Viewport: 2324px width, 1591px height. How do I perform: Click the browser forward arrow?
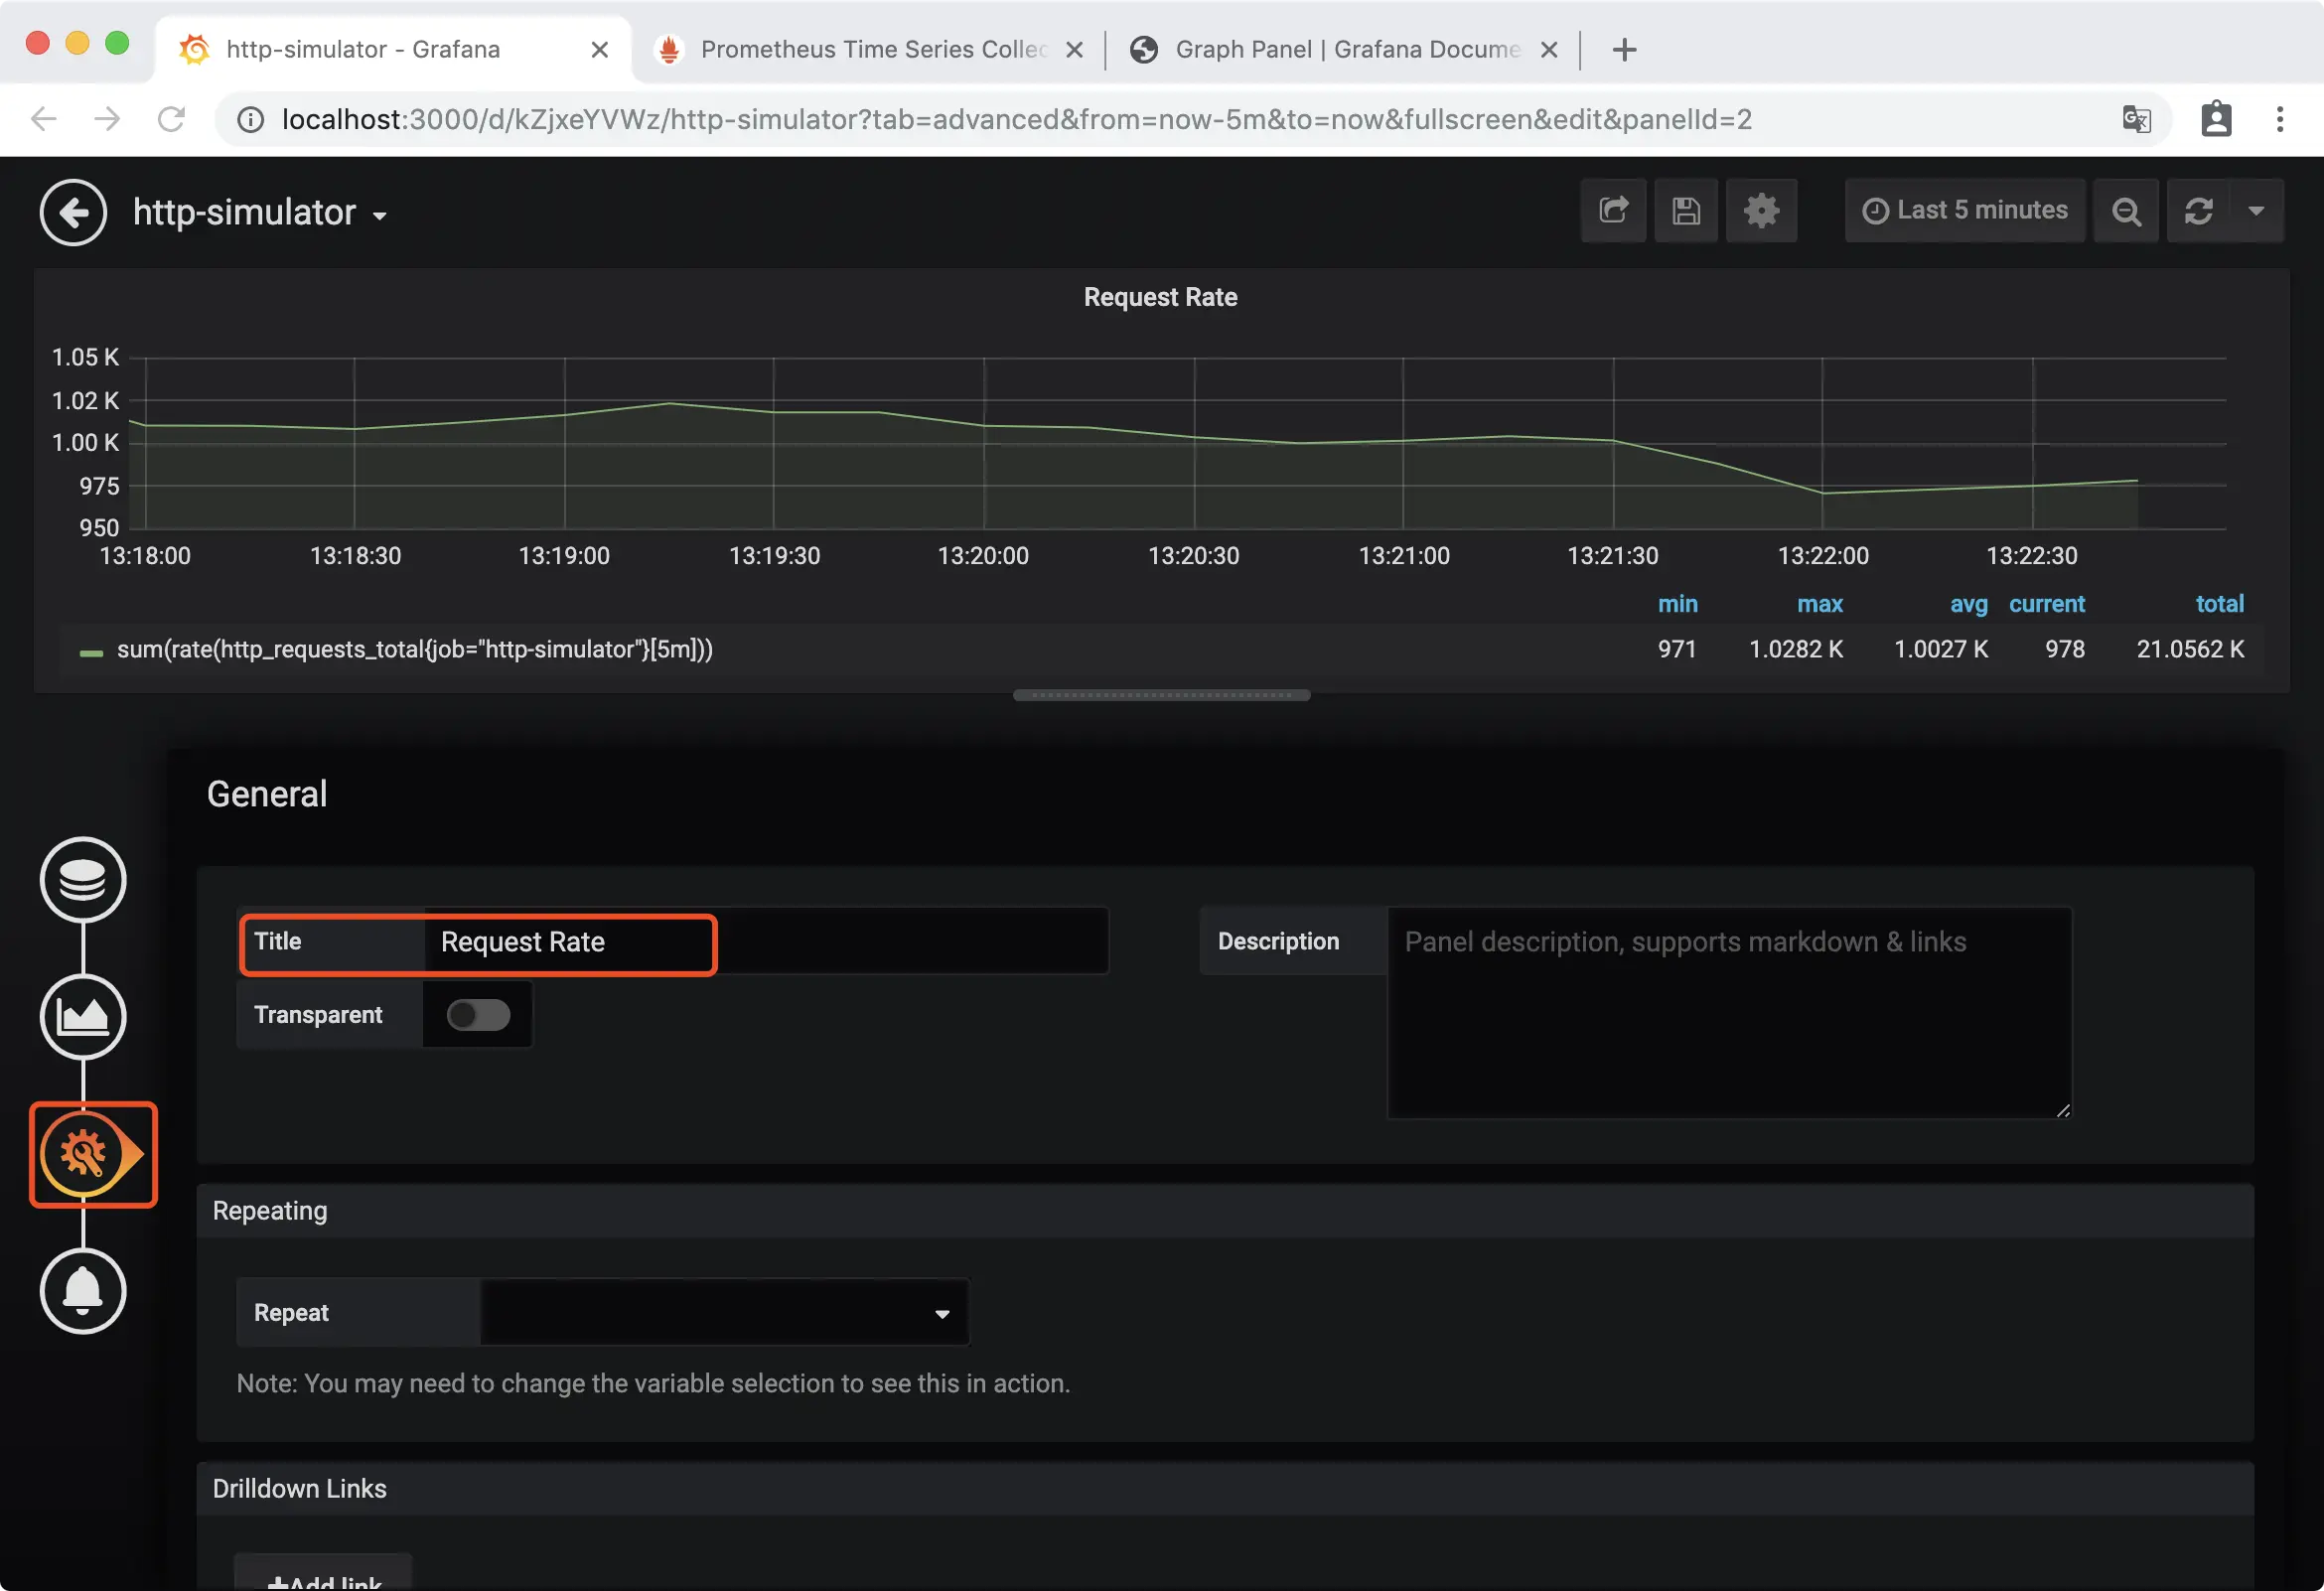[107, 119]
